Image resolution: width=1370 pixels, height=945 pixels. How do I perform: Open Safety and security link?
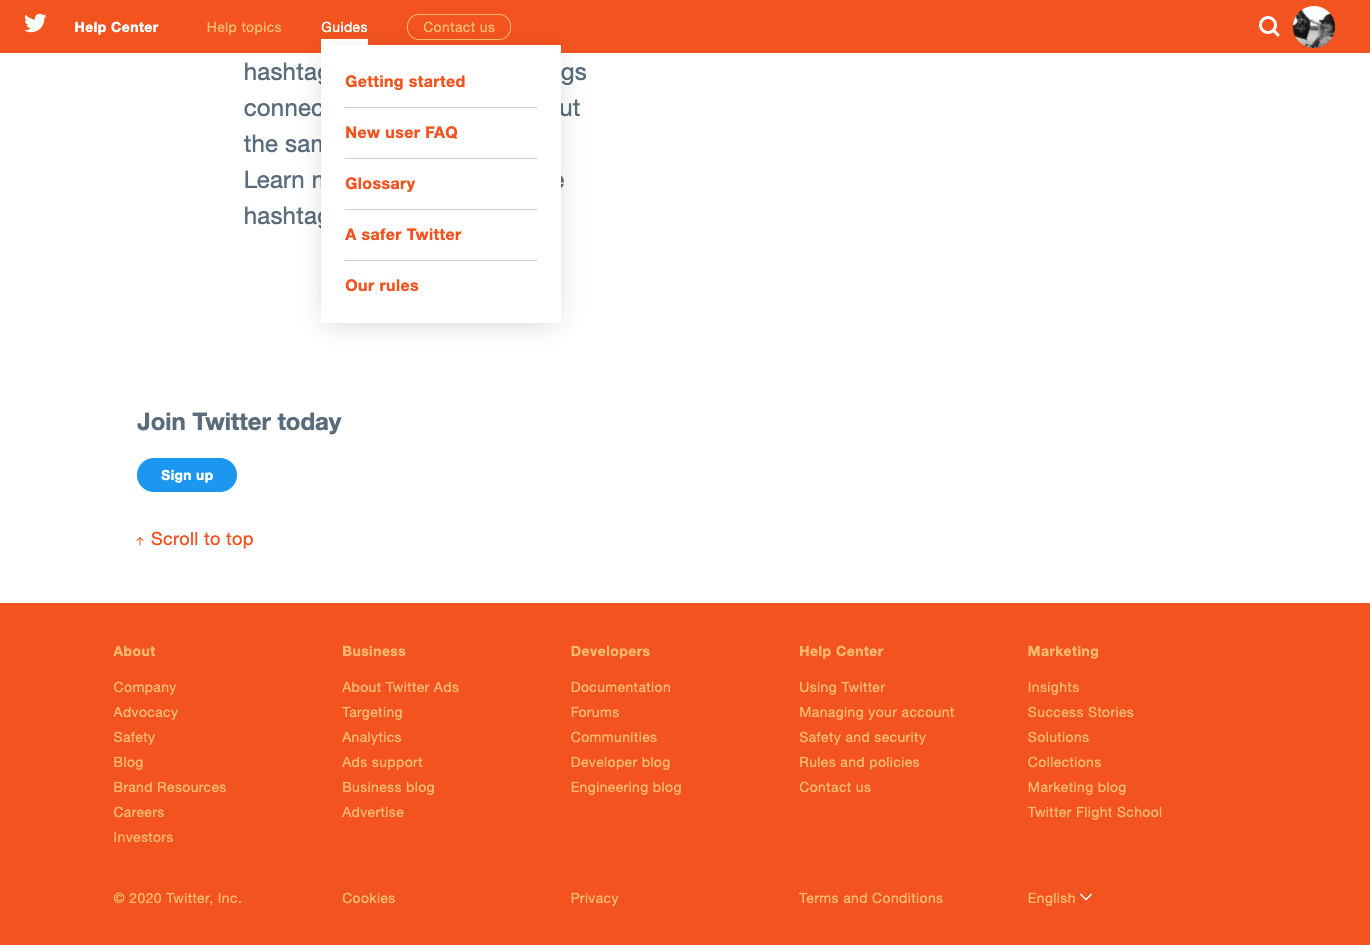pos(863,737)
